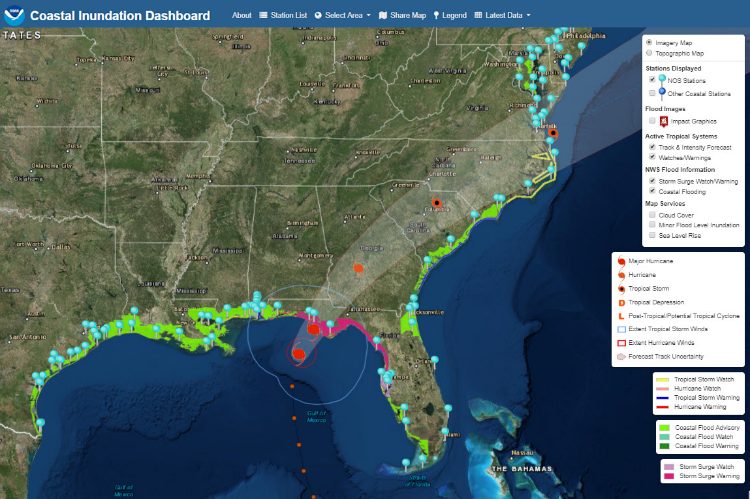
Task: Uncheck the Watches/Warnings checkbox
Action: click(x=652, y=156)
